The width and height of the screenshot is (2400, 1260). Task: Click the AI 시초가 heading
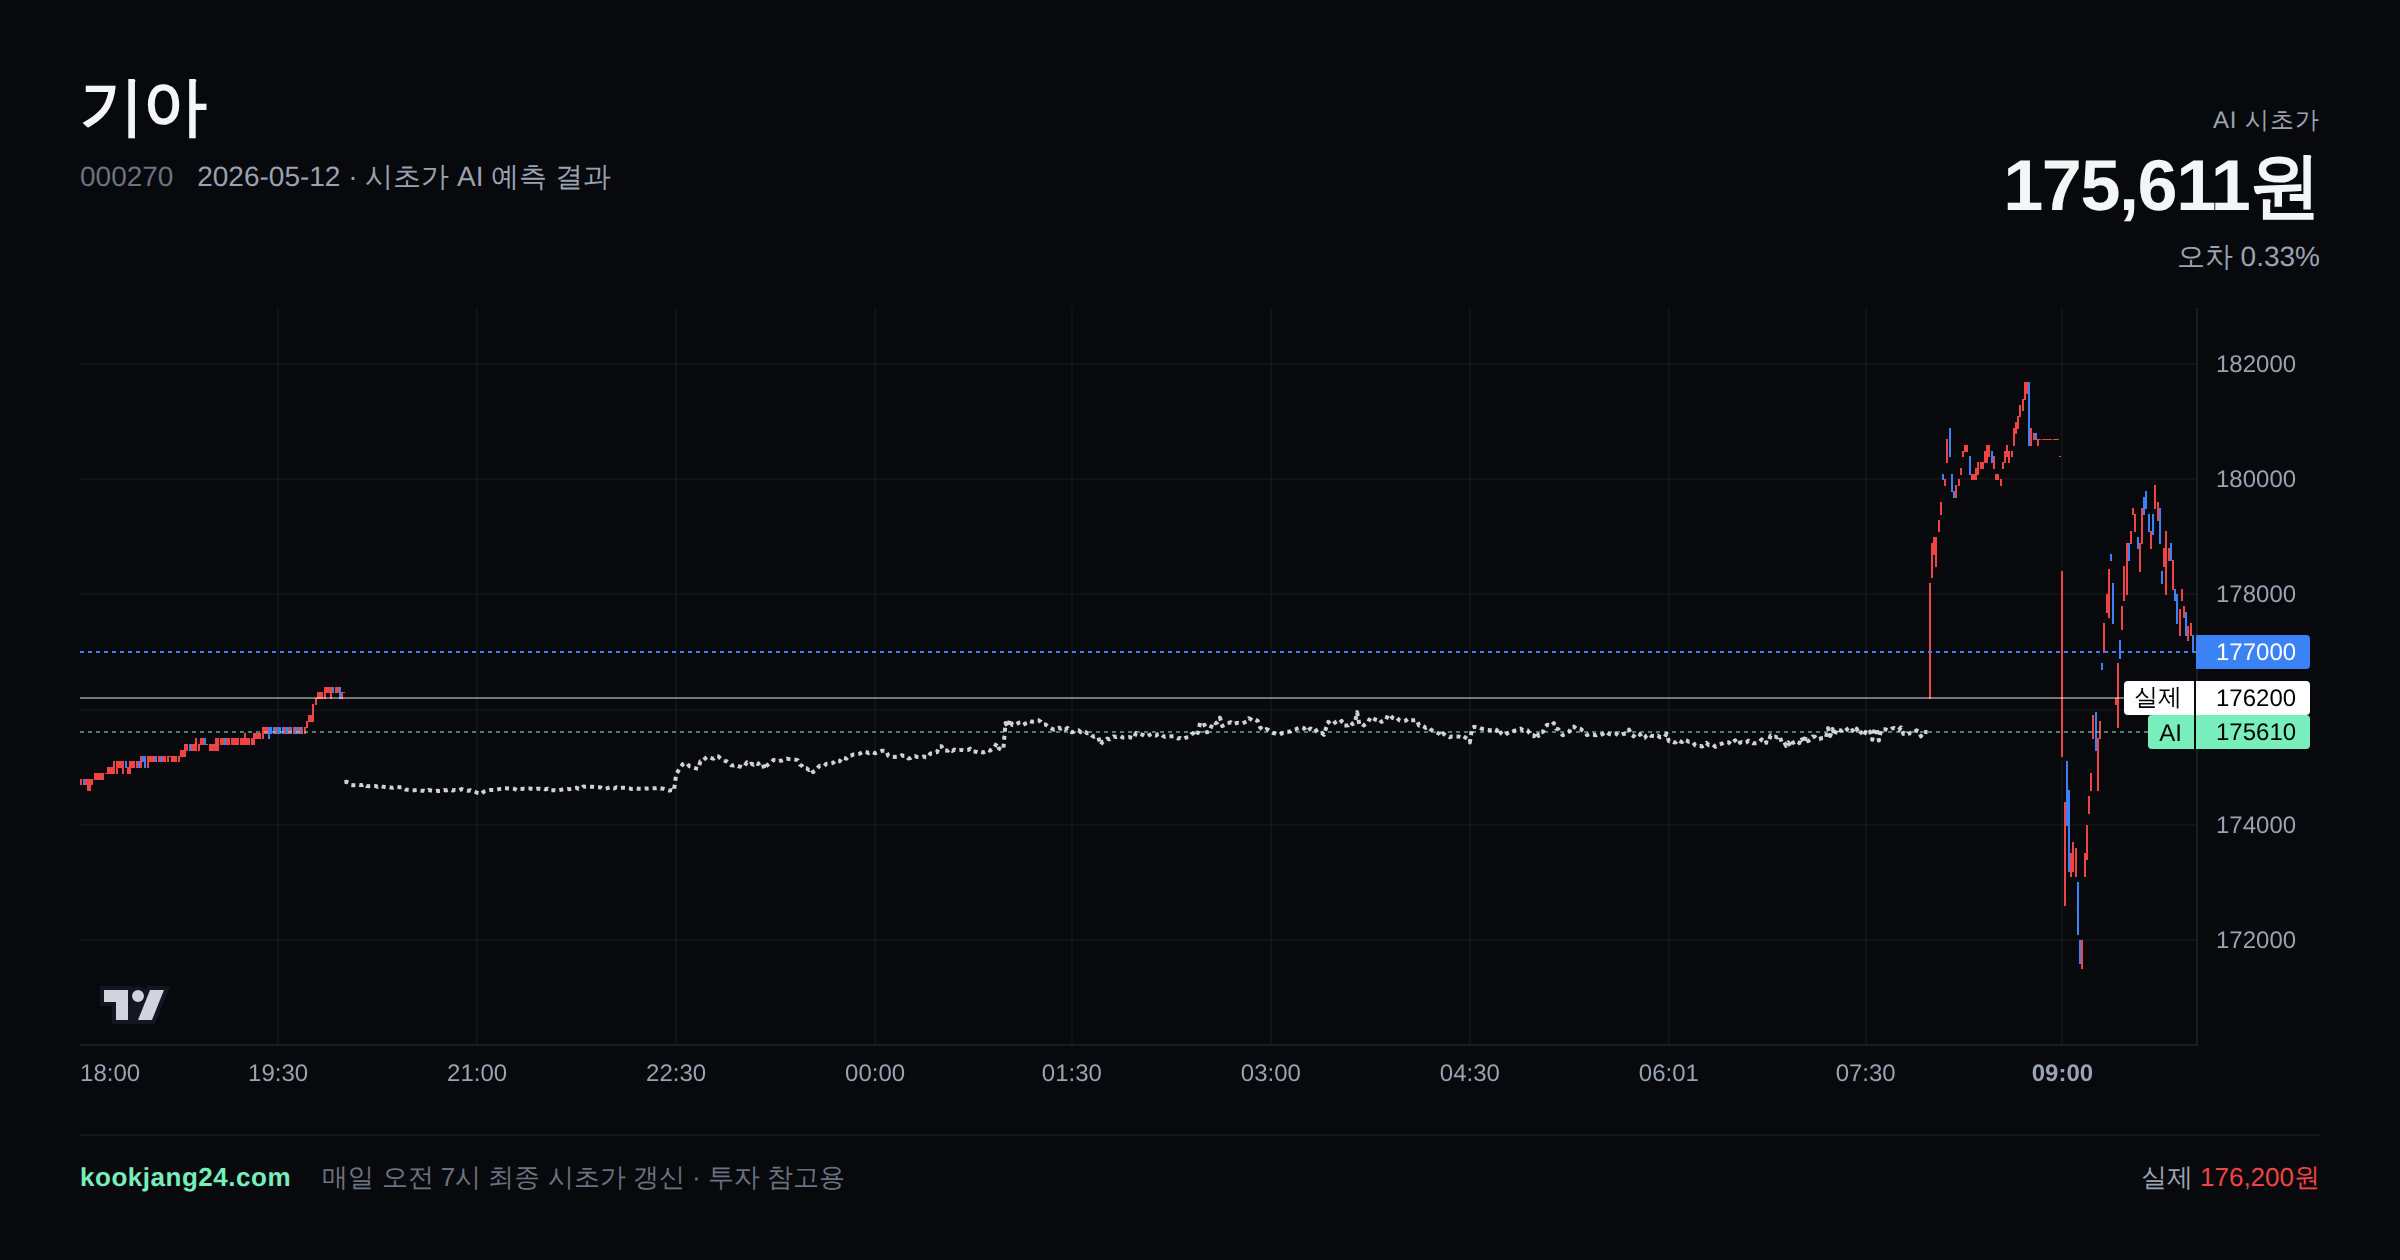coord(2265,120)
